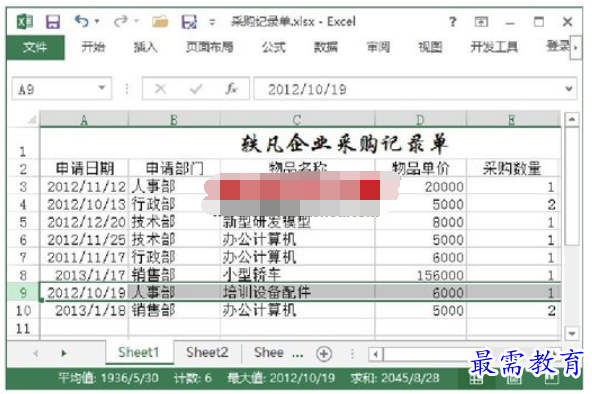Click the Enter checkmark formula button

pos(196,89)
